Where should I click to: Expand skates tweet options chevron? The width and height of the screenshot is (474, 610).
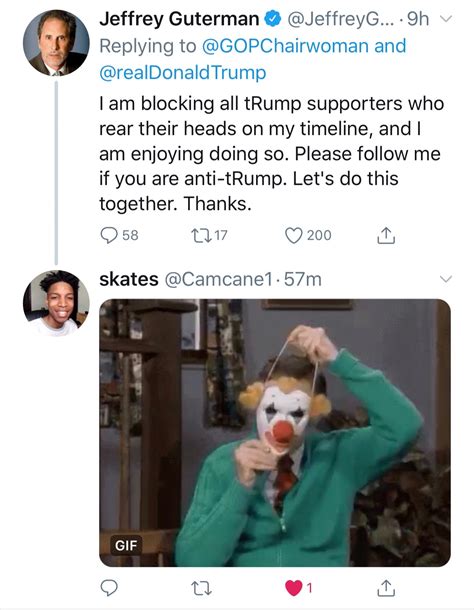(446, 279)
